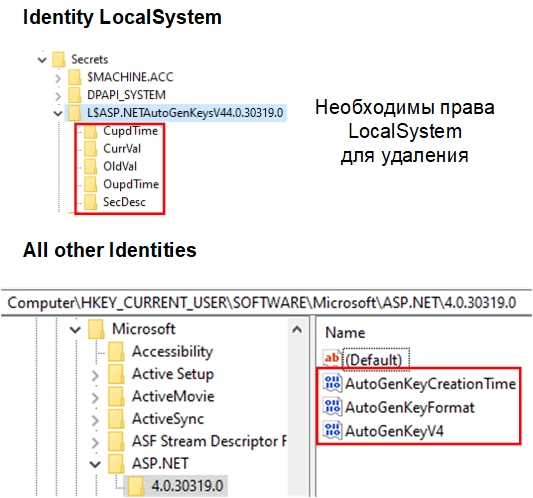This screenshot has height=498, width=533.
Task: Select the ActiveMovie key label
Action: tap(173, 397)
